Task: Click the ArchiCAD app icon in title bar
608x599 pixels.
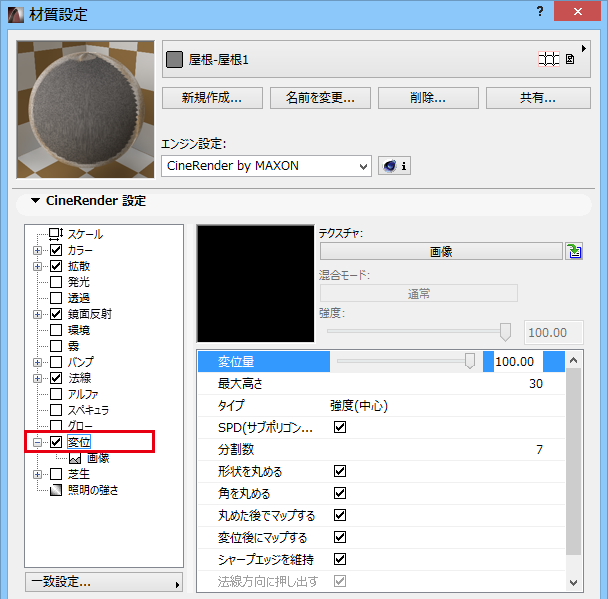Action: 16,14
